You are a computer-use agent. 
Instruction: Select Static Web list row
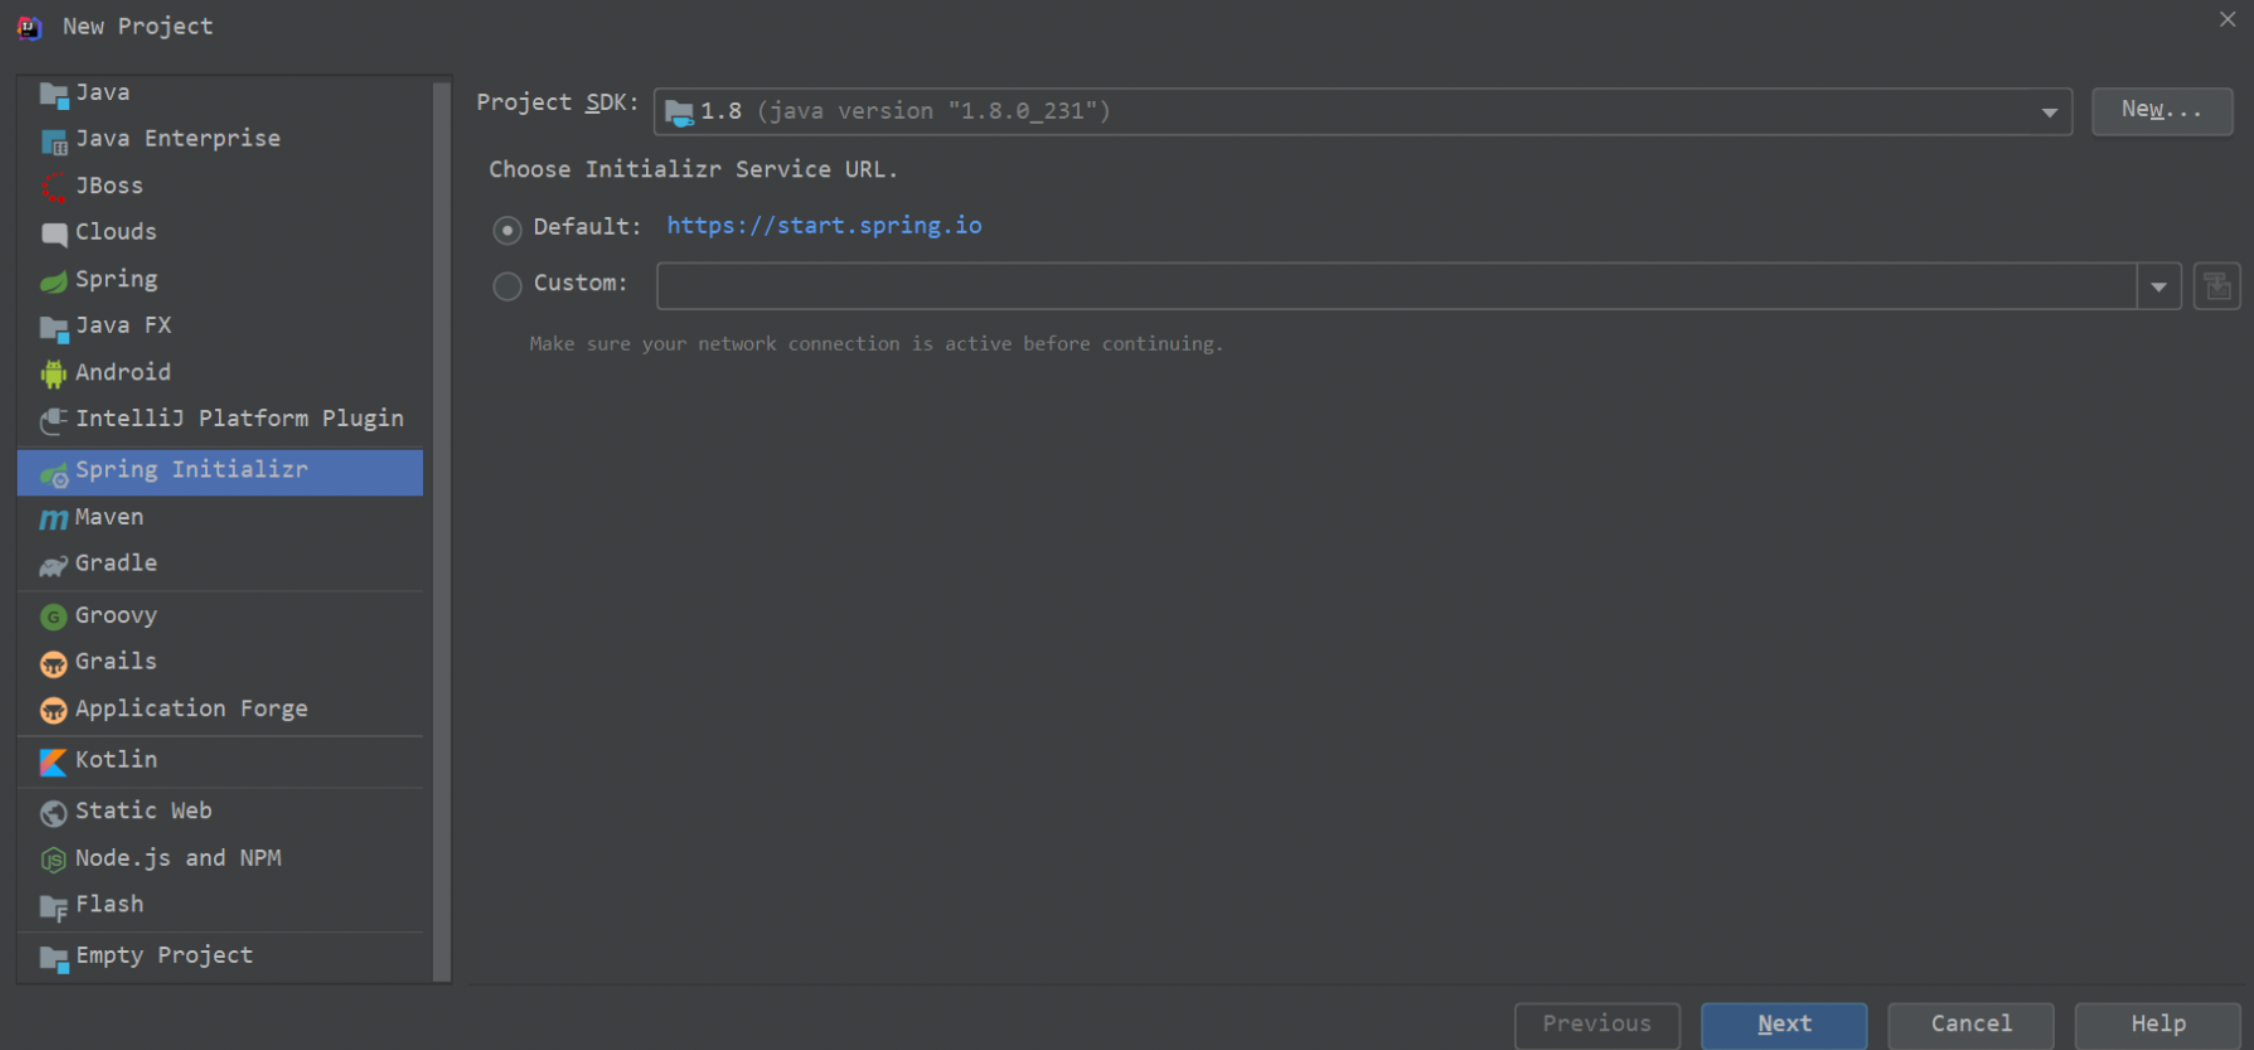[x=220, y=811]
